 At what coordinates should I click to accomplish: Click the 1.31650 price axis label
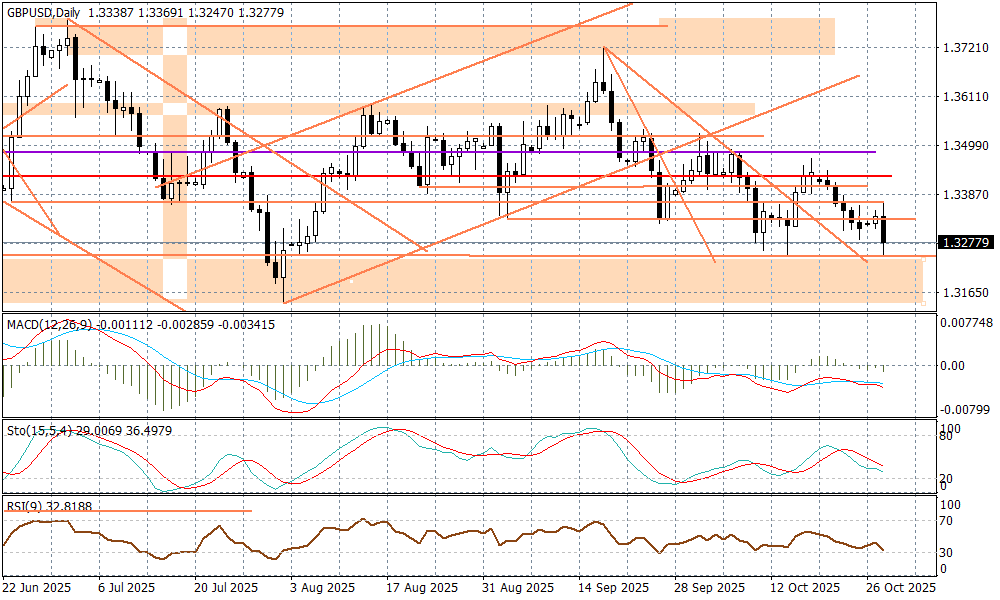[x=965, y=293]
